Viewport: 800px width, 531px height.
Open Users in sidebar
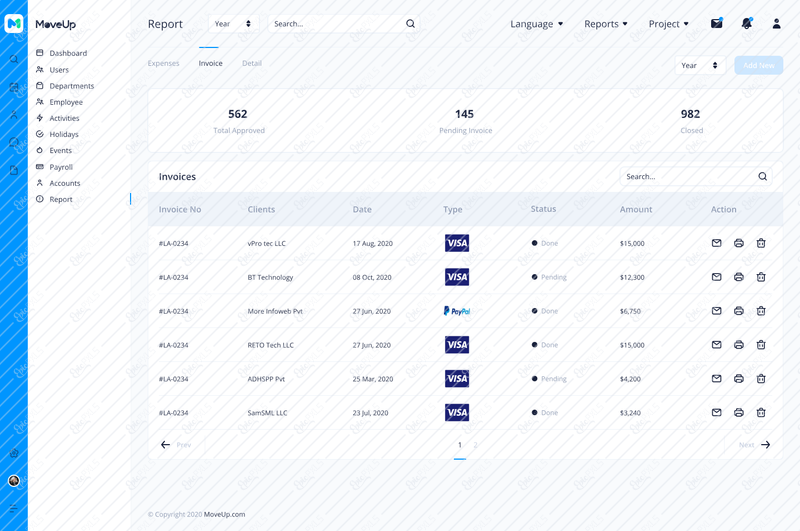coord(53,70)
